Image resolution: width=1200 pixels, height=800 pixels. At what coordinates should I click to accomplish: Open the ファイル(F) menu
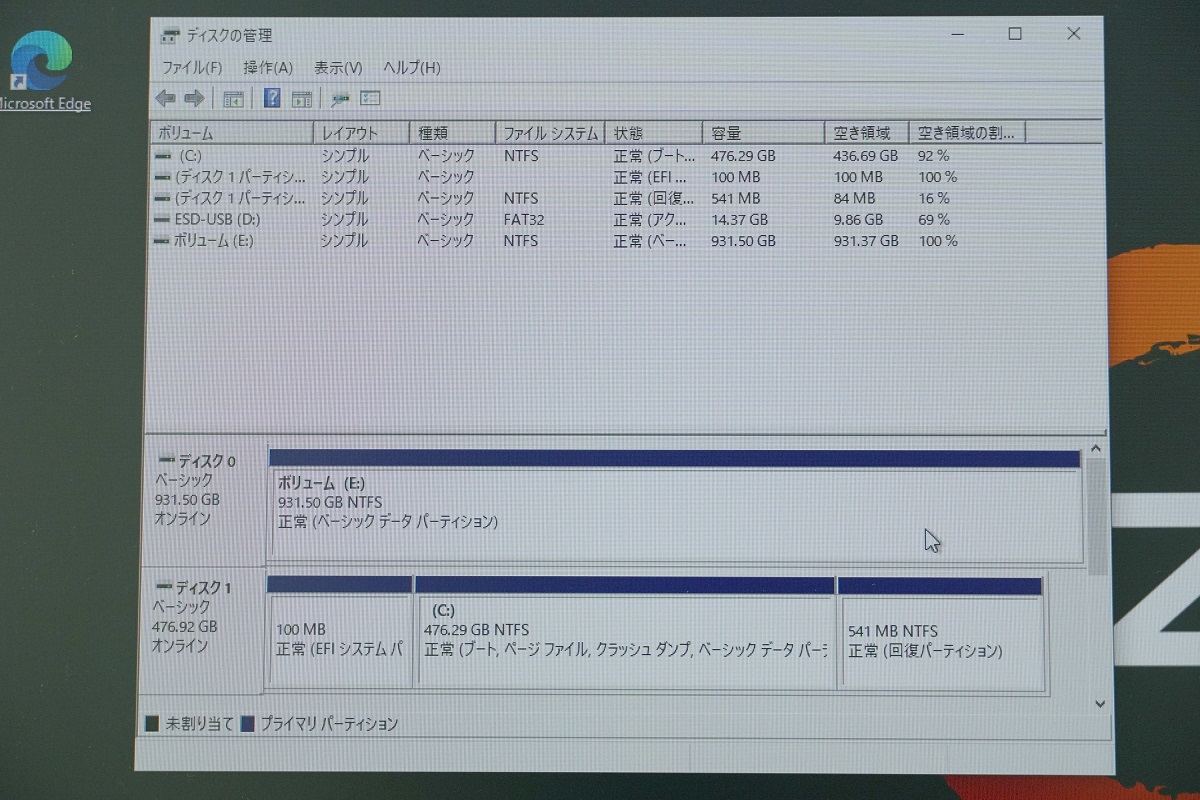coord(192,68)
